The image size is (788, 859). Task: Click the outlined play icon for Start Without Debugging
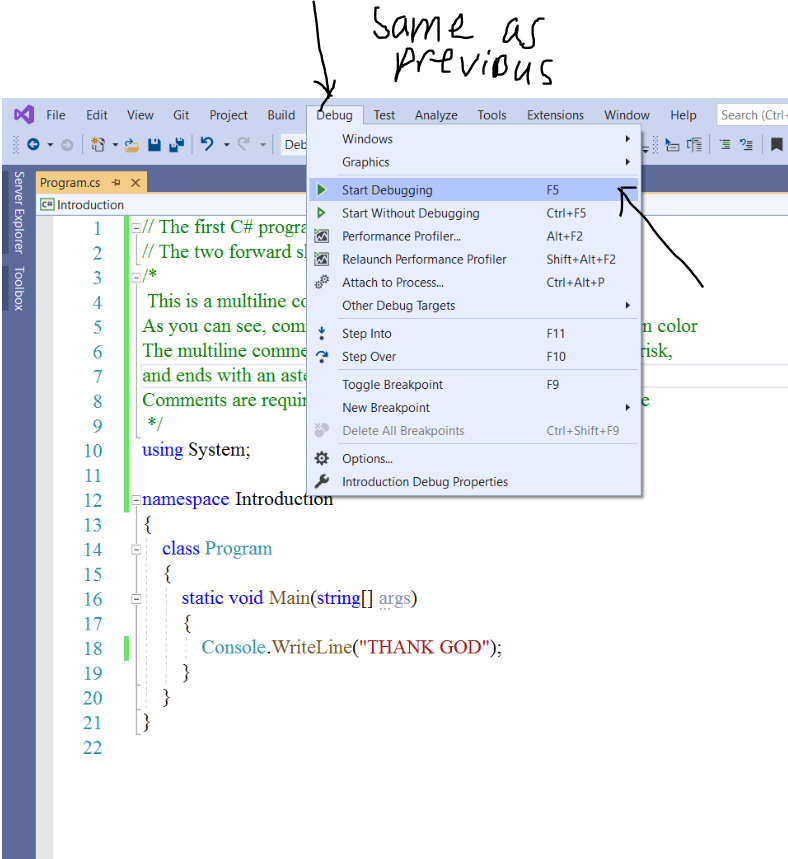pyautogui.click(x=322, y=213)
